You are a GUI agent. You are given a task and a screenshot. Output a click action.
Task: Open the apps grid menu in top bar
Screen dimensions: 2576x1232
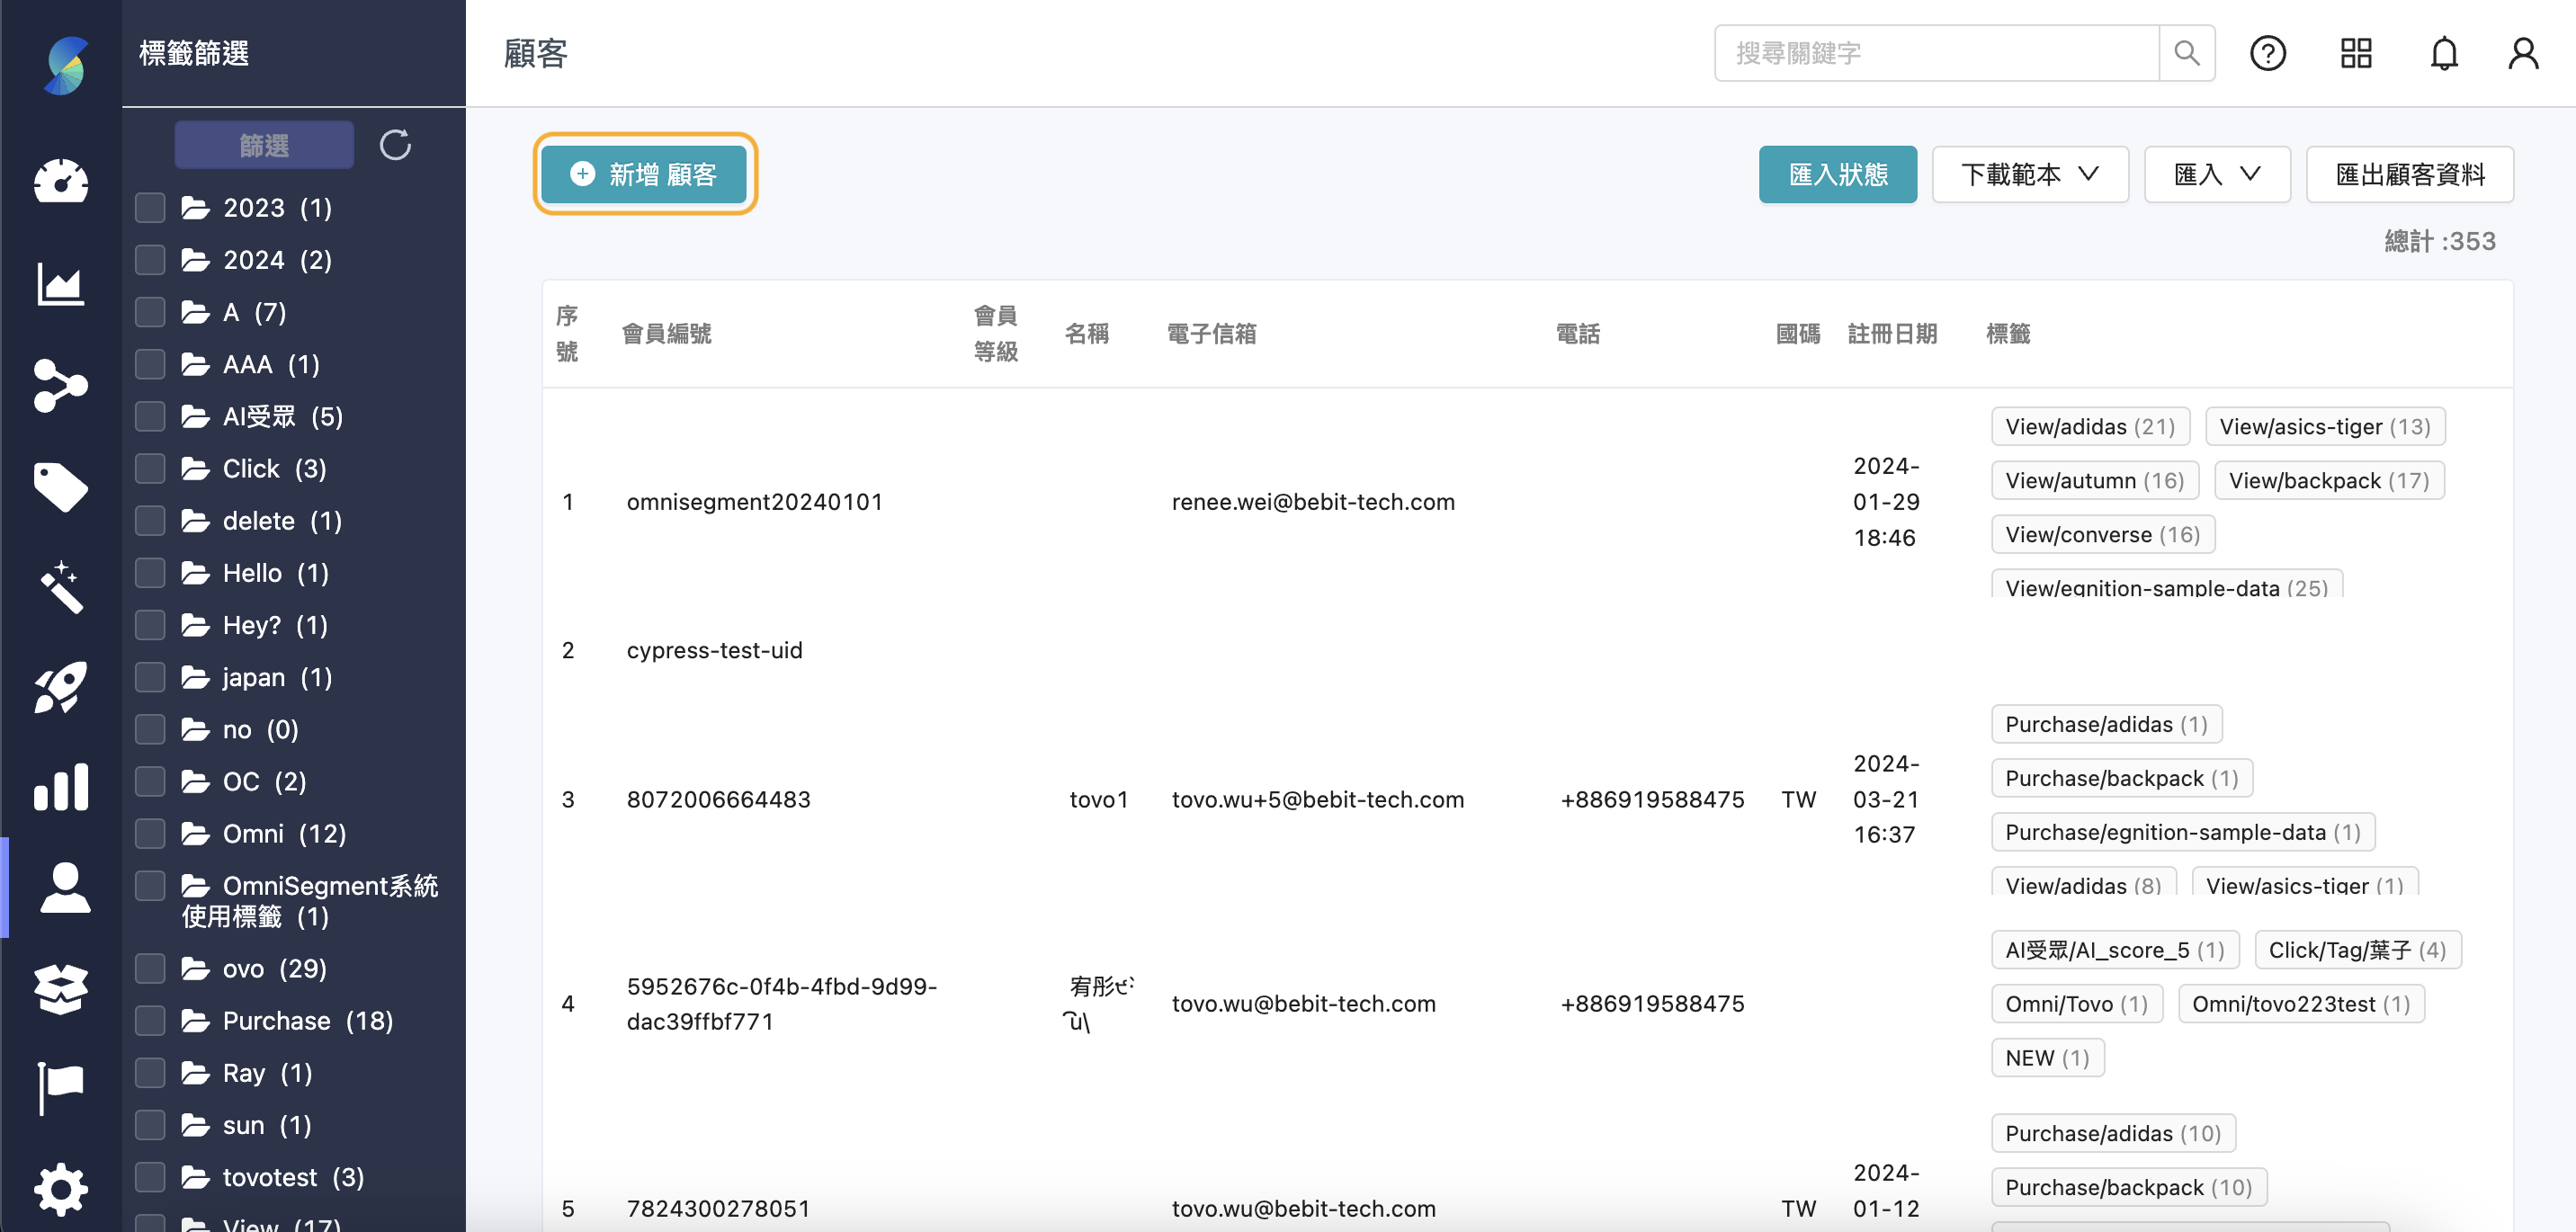2356,53
